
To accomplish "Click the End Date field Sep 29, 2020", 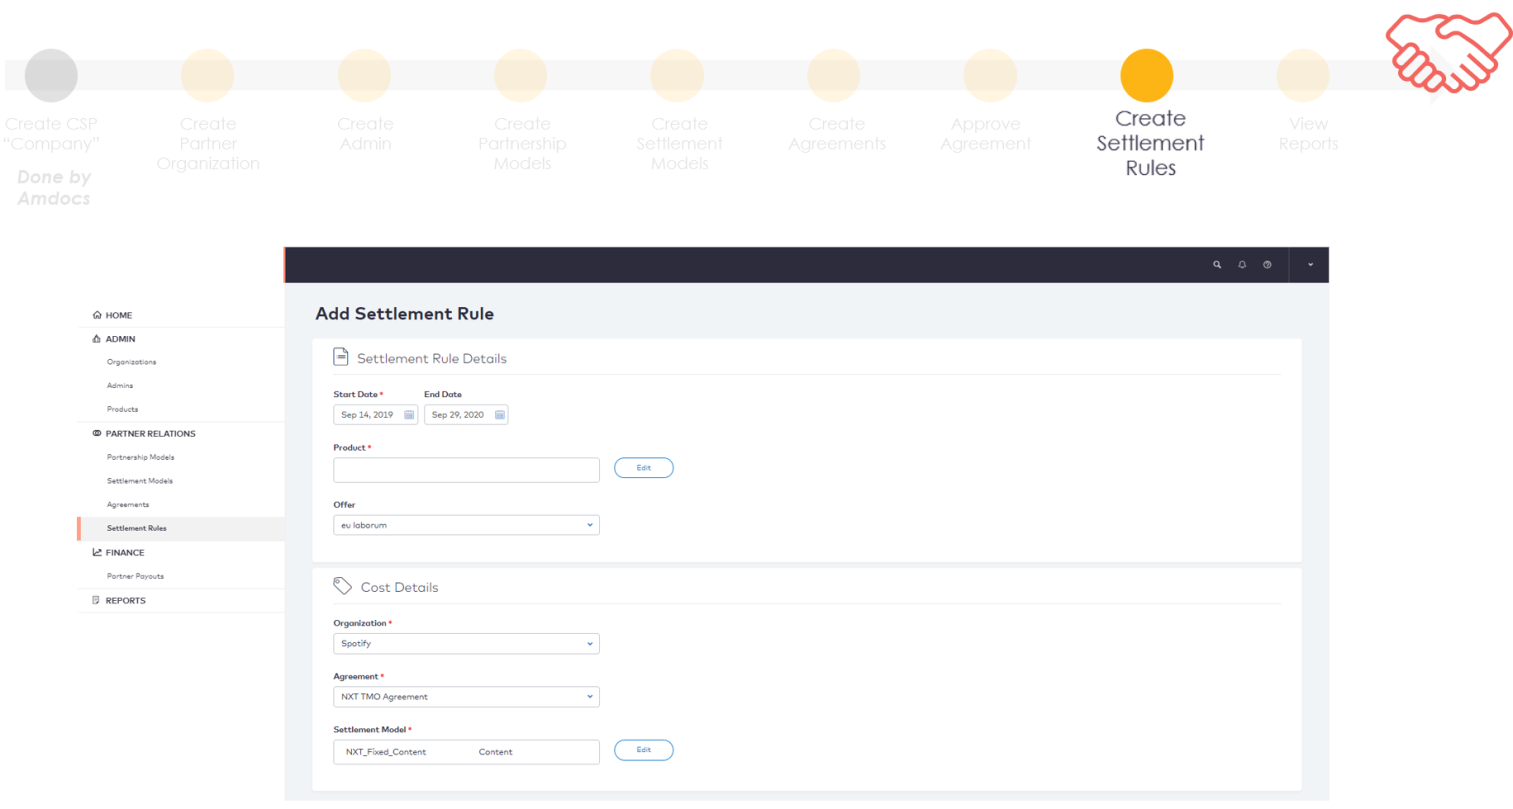I will click(x=466, y=415).
